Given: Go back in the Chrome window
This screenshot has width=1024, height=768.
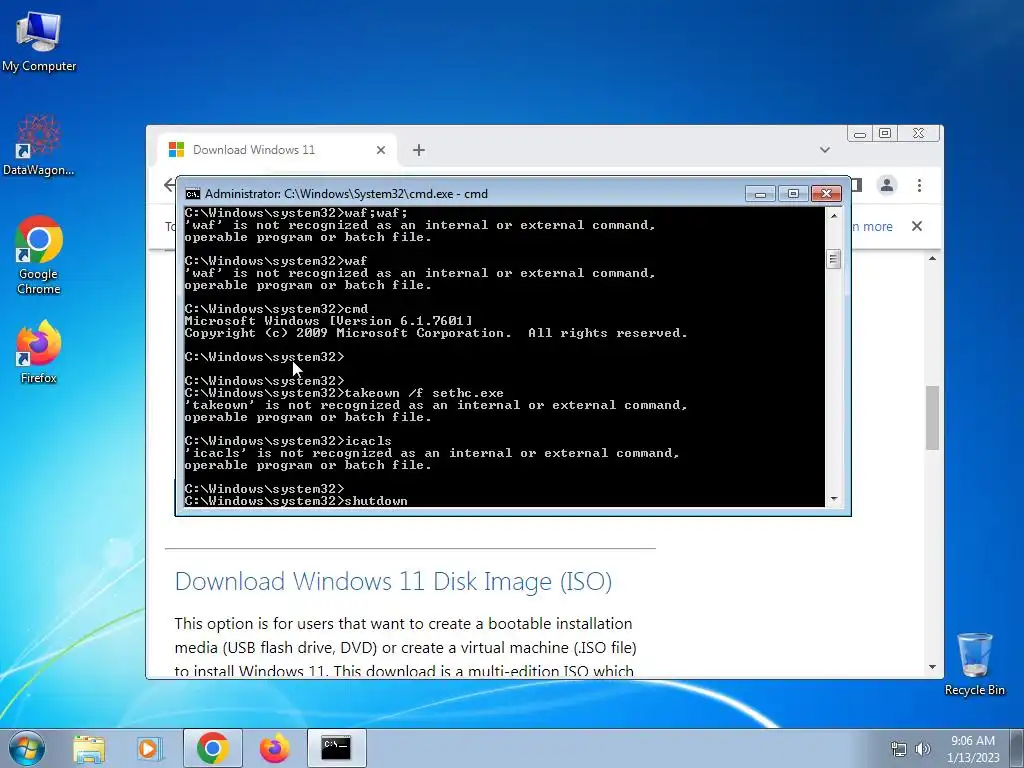Looking at the screenshot, I should click(x=169, y=185).
